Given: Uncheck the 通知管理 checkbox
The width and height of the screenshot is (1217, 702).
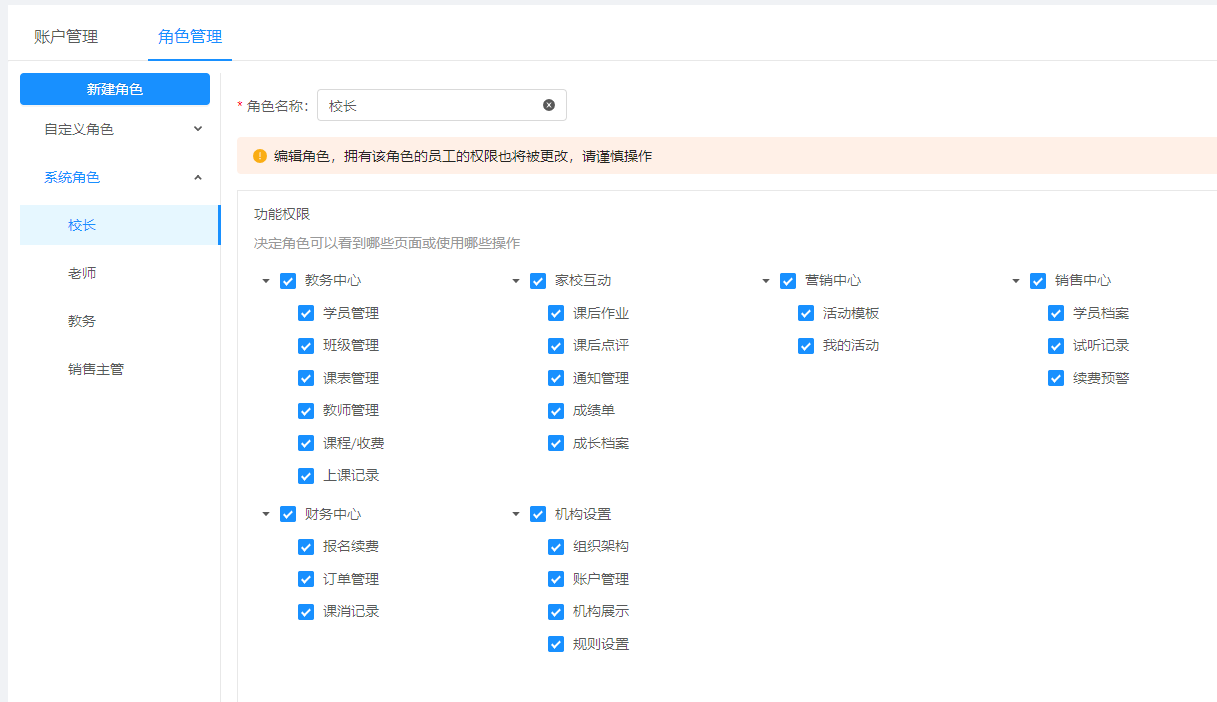Looking at the screenshot, I should point(556,378).
